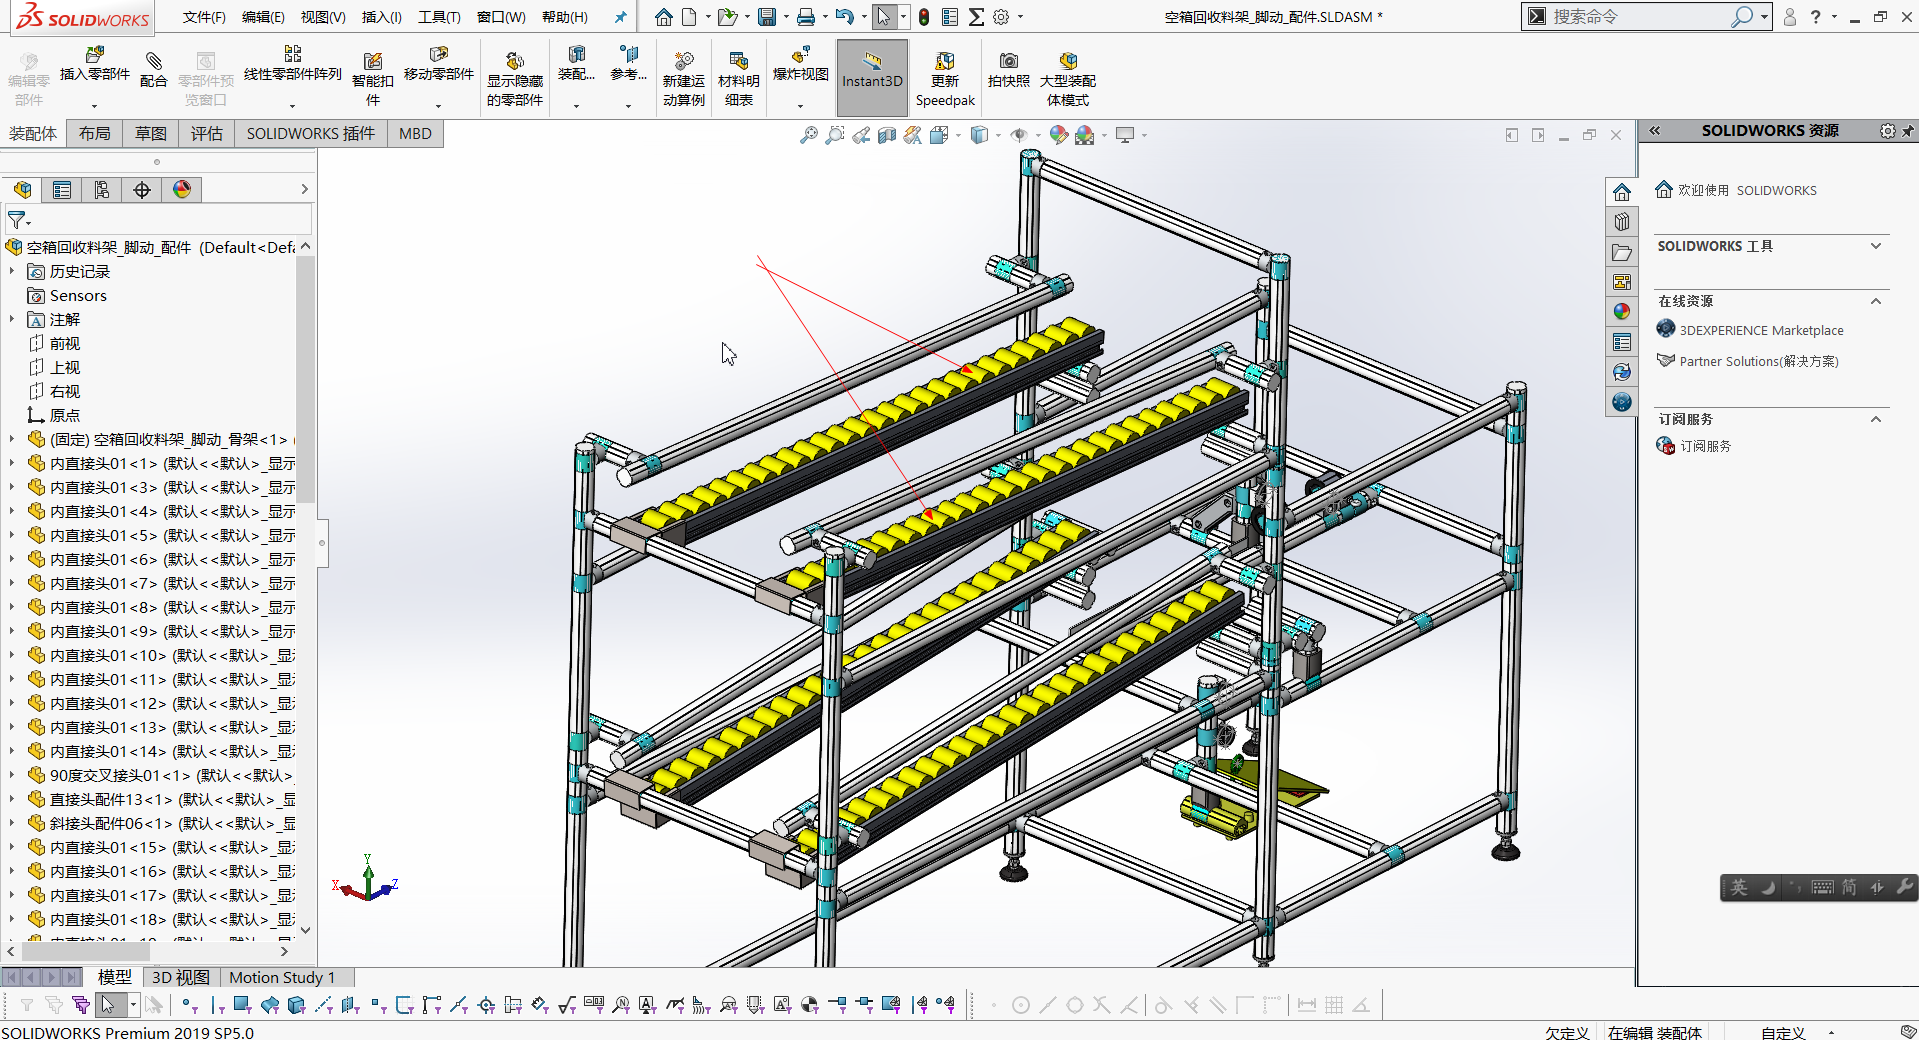Open Motion Study 1 tab
1919x1040 pixels.
point(282,977)
